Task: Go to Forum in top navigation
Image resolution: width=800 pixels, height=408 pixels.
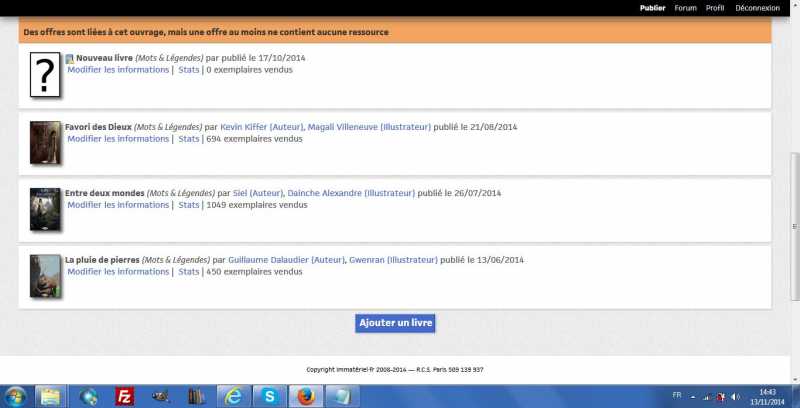Action: pyautogui.click(x=685, y=8)
